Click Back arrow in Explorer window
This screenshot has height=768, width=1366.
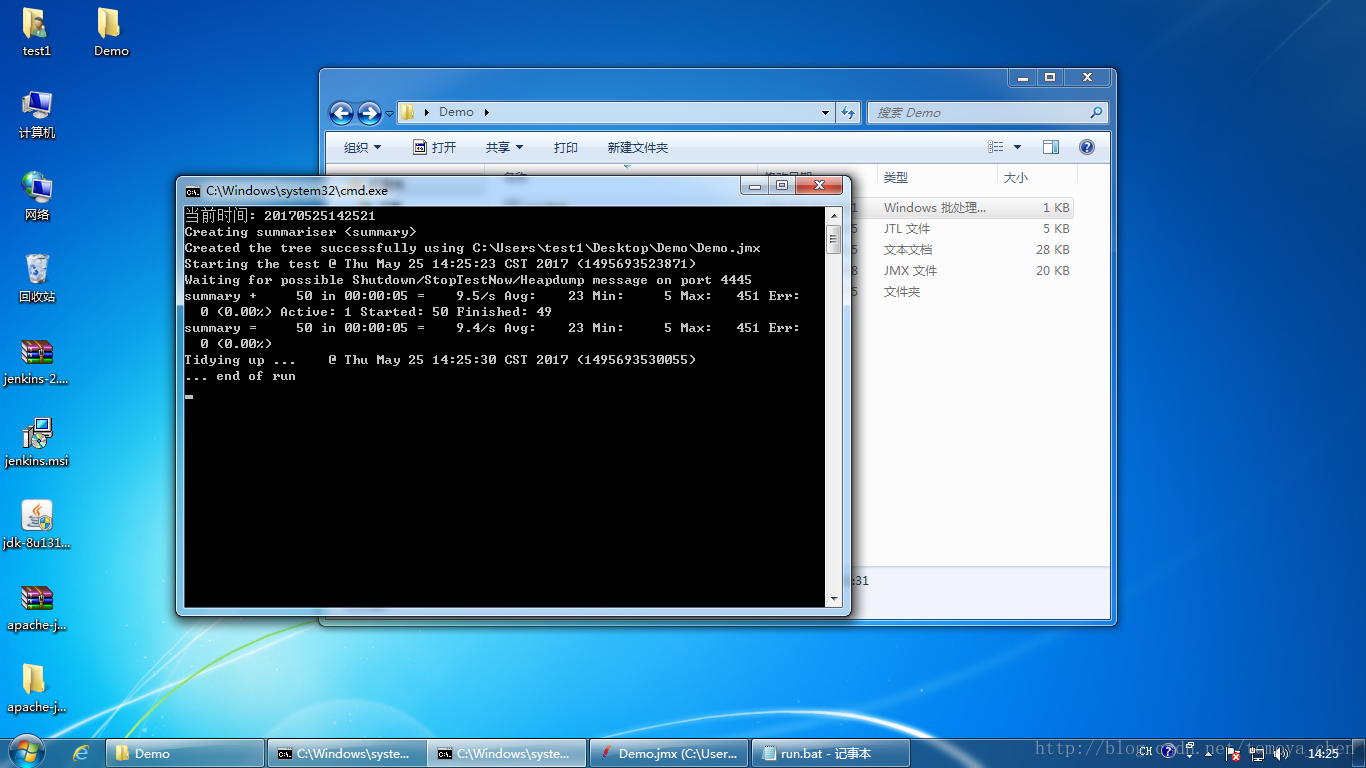click(x=341, y=113)
